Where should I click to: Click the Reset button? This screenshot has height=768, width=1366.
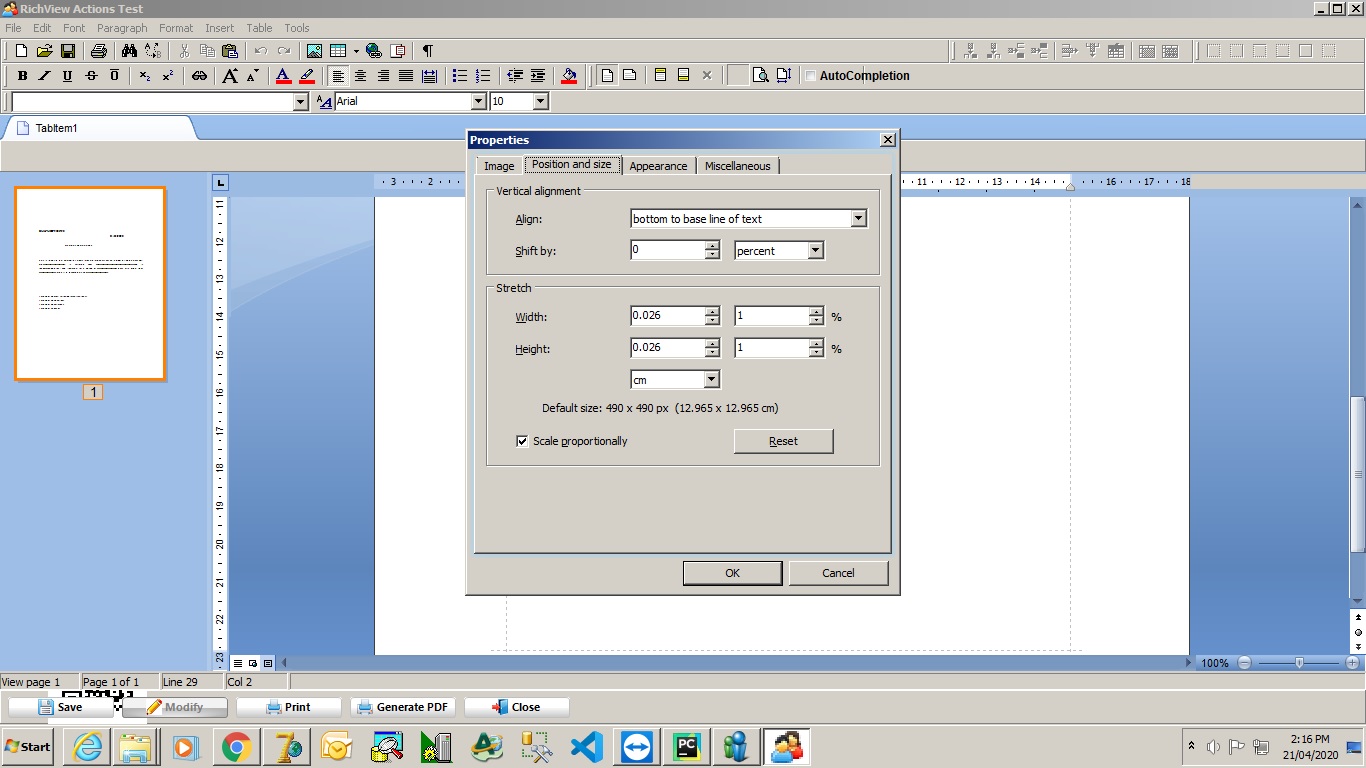pos(783,441)
